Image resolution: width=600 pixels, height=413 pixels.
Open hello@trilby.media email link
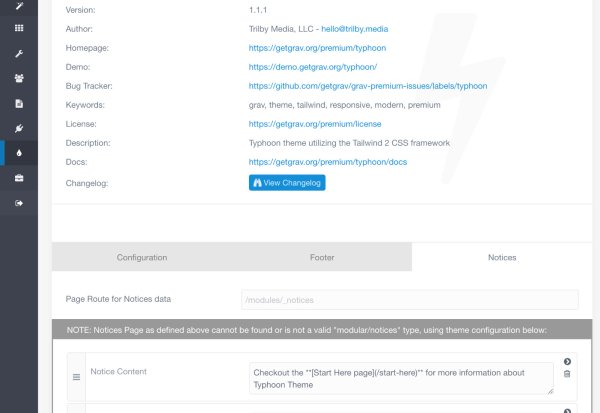(355, 29)
